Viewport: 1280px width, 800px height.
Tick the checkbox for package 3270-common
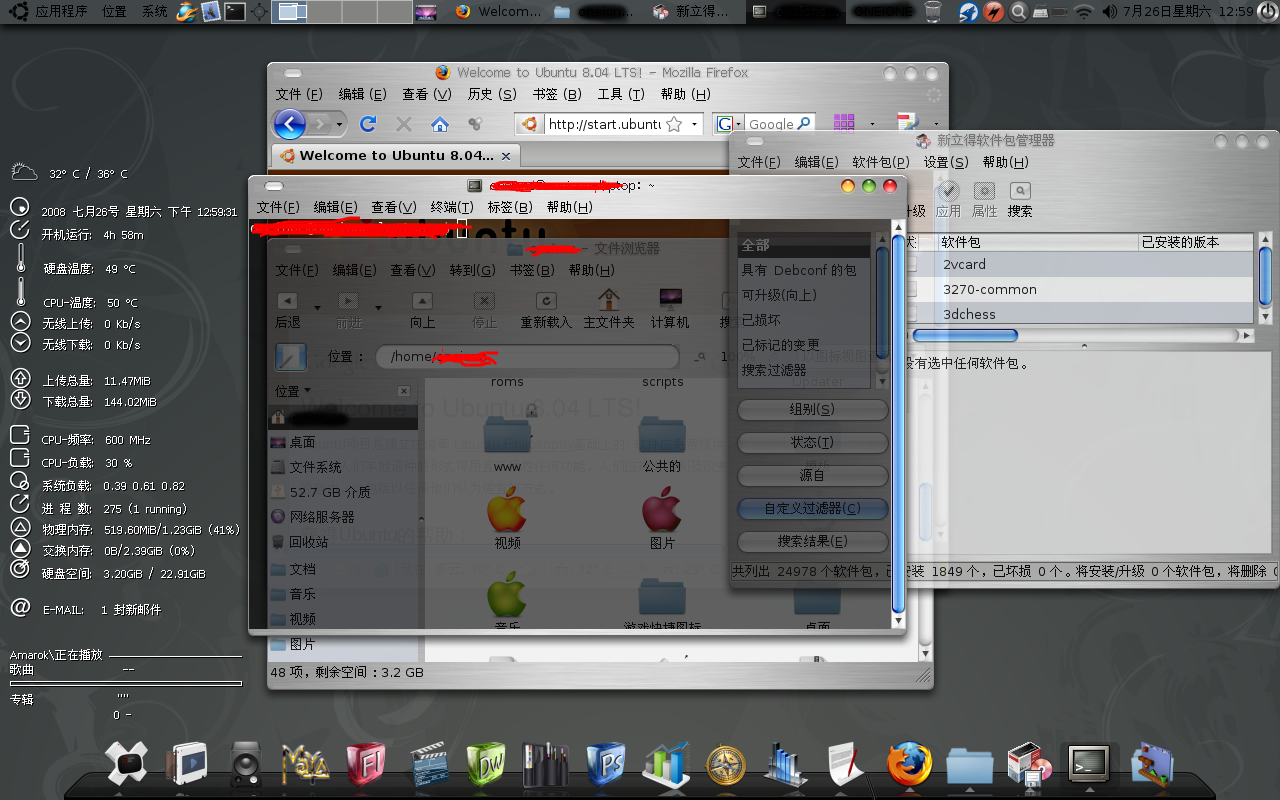[x=911, y=289]
